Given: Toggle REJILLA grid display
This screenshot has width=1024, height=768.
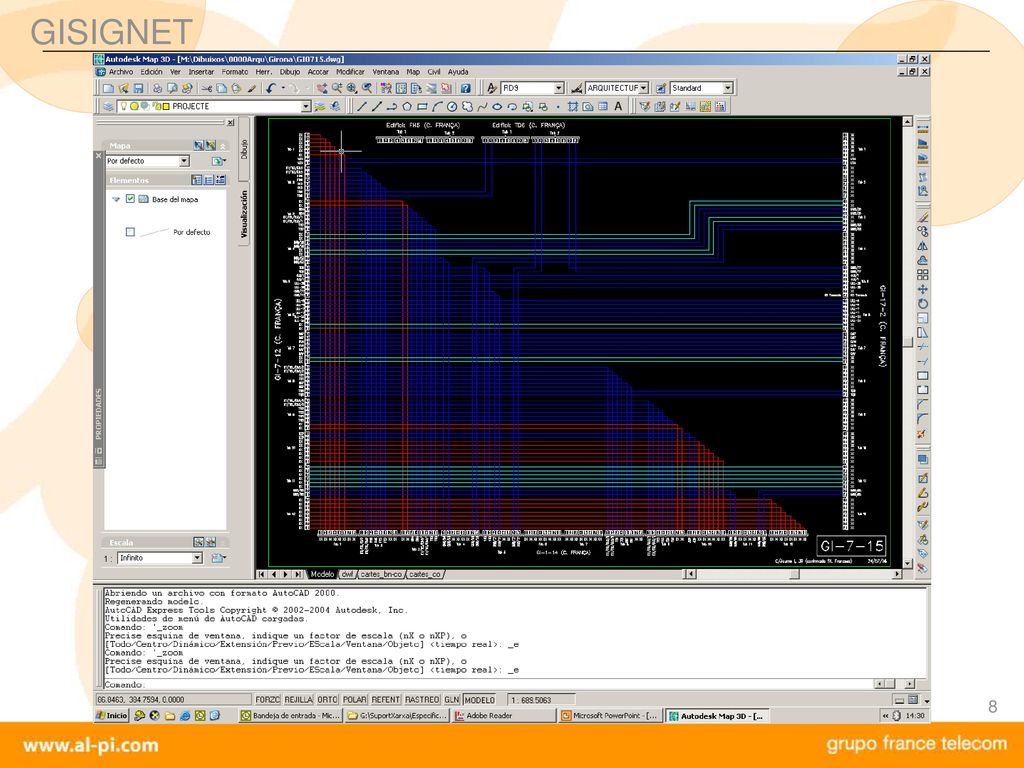Looking at the screenshot, I should (298, 699).
